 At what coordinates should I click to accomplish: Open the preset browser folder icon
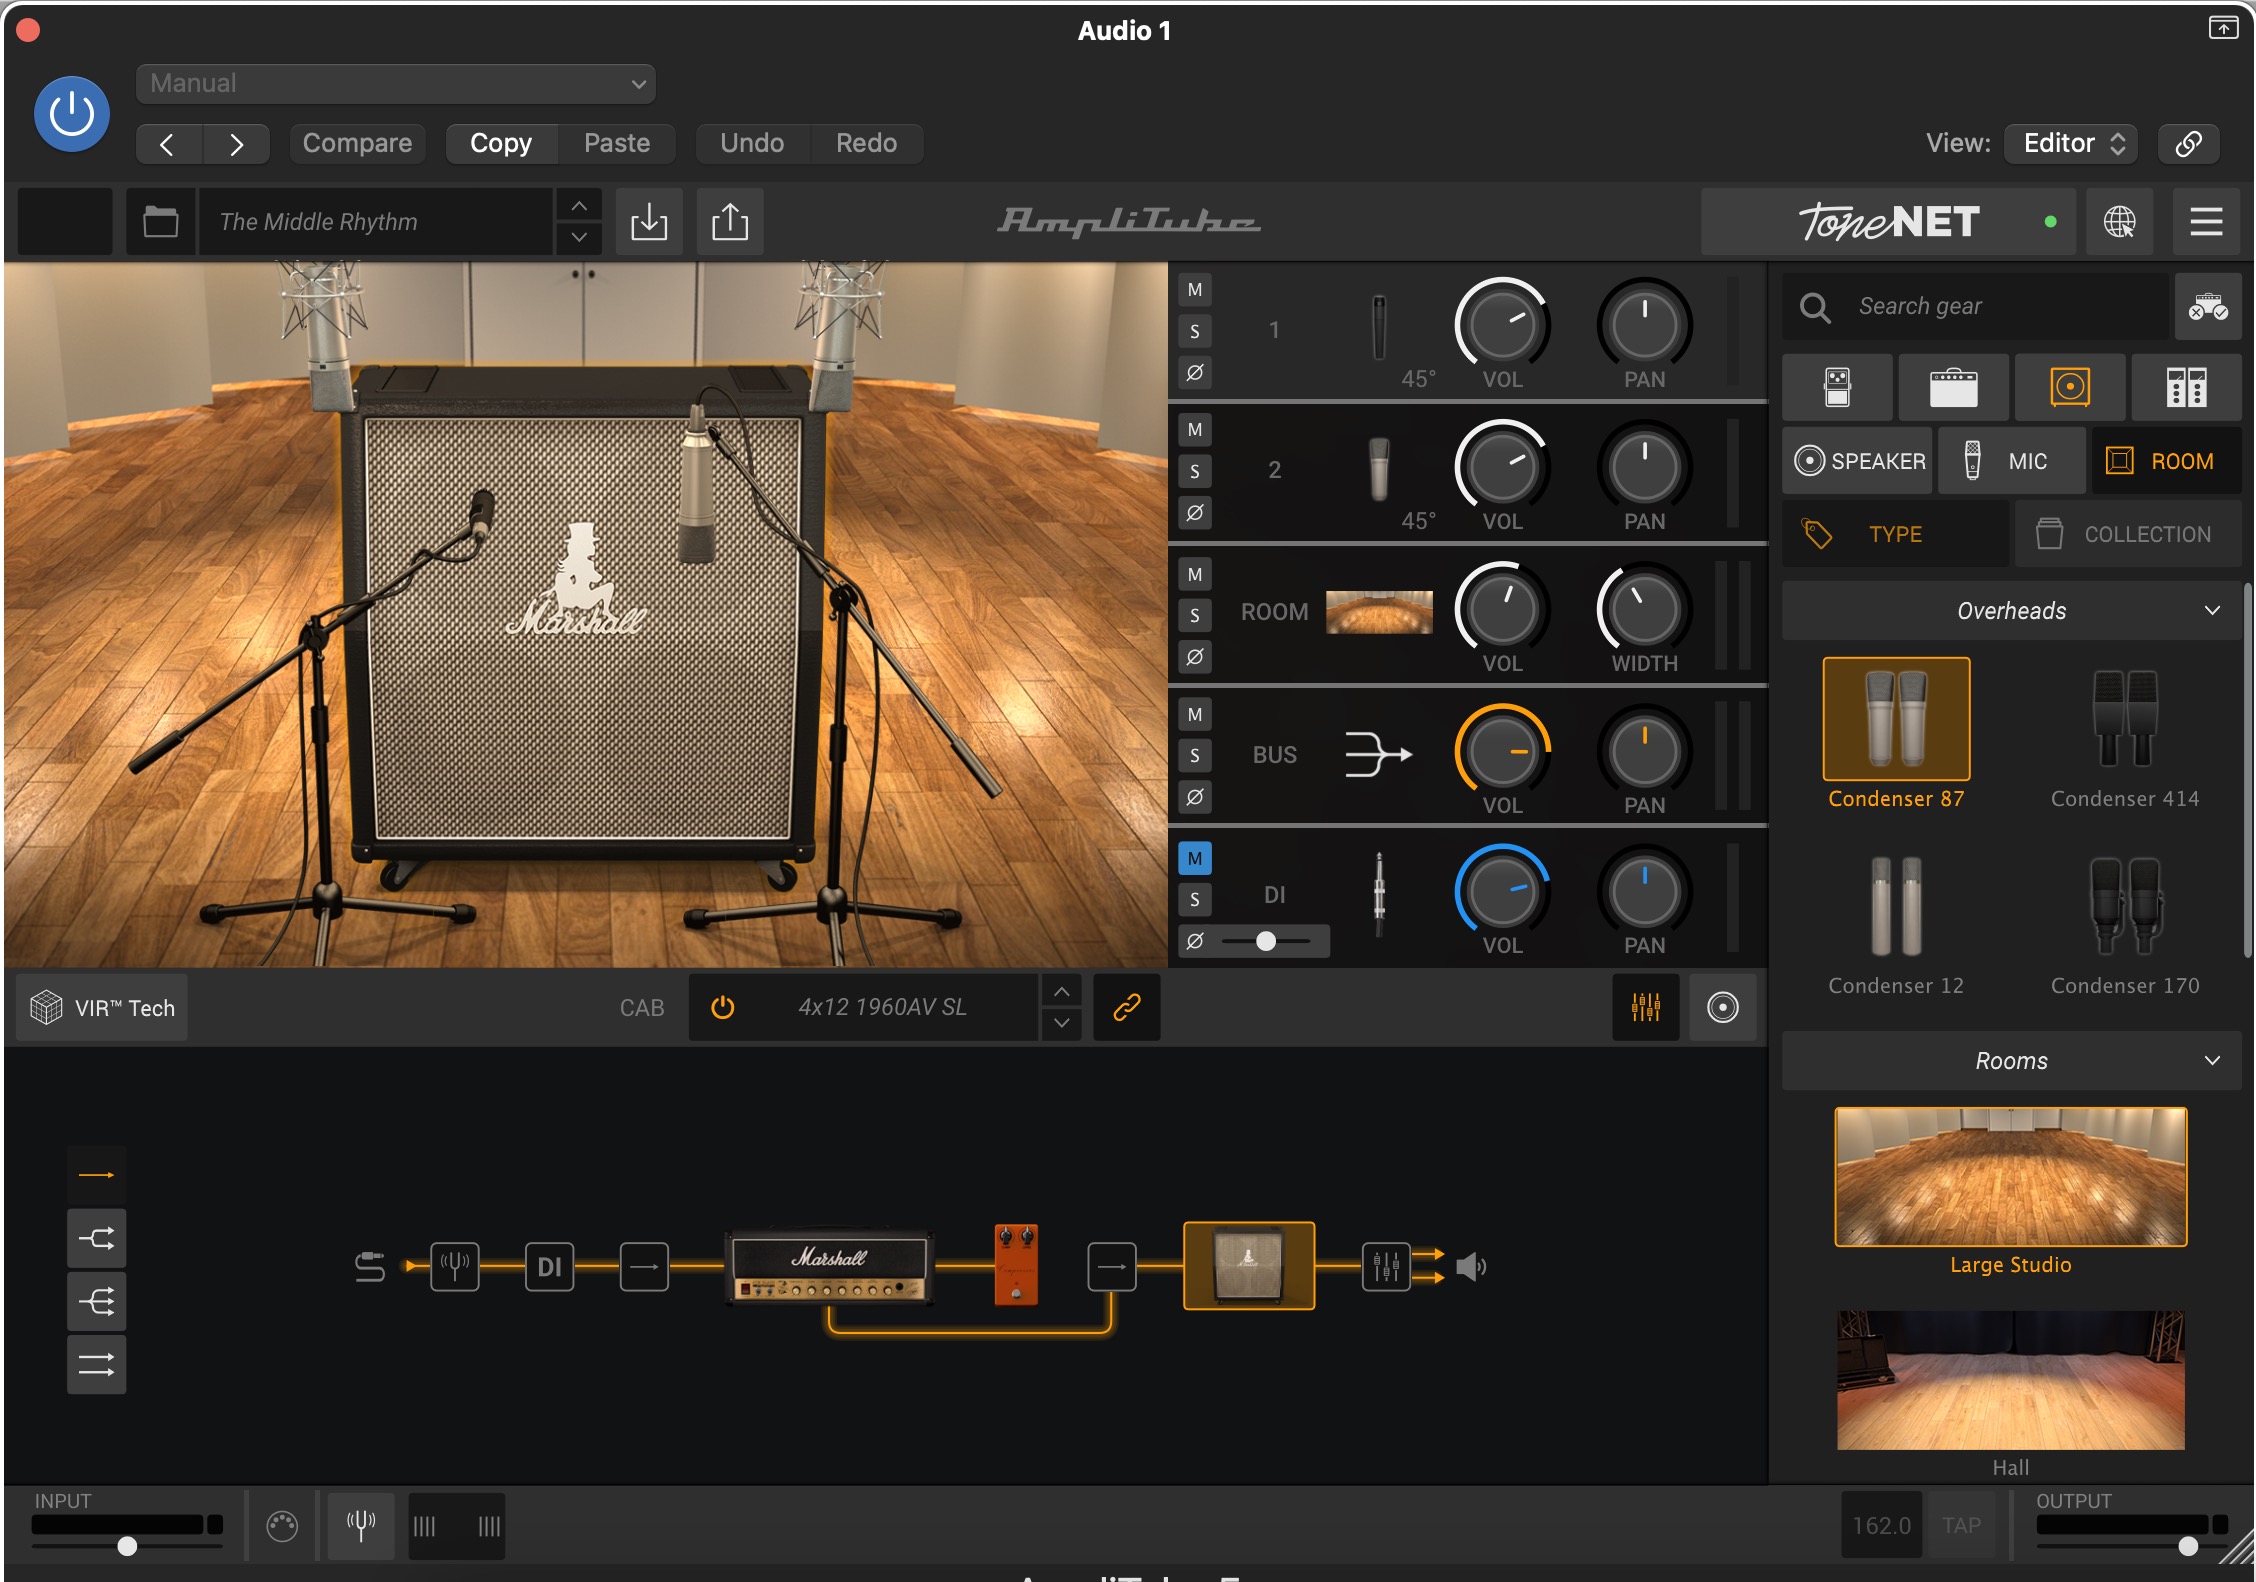pos(160,222)
